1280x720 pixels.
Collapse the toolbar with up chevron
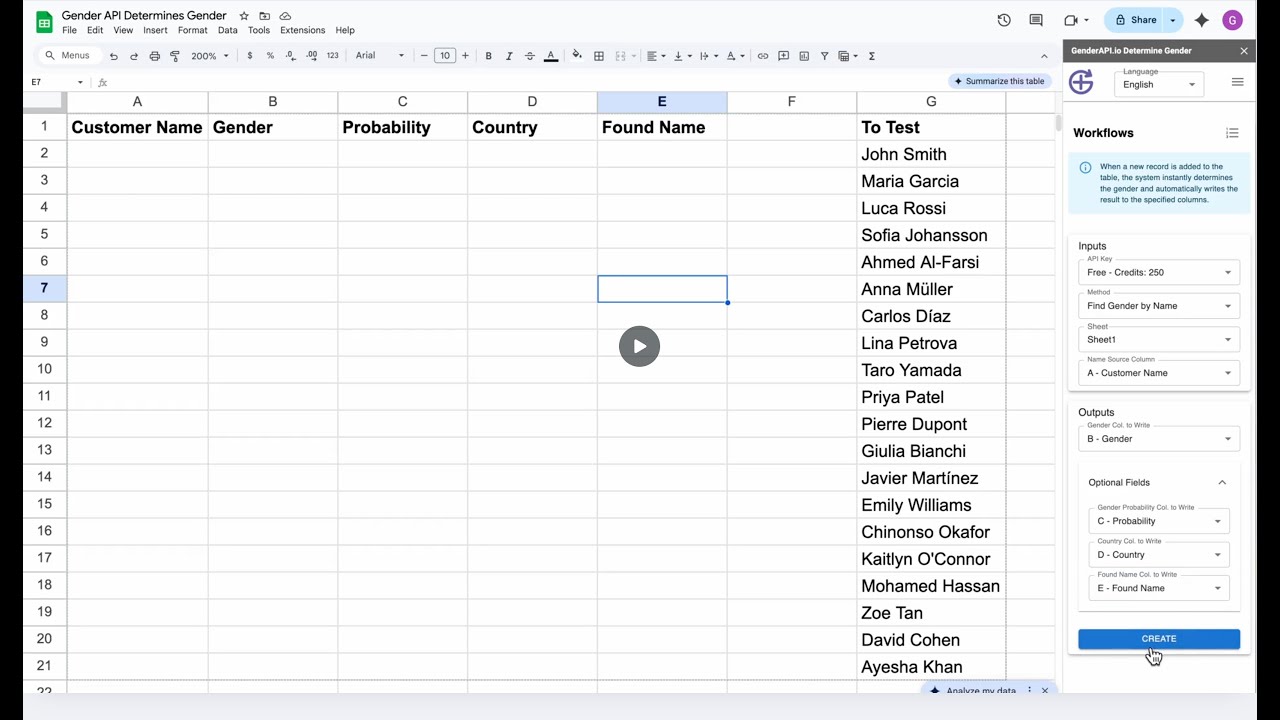[x=1044, y=56]
